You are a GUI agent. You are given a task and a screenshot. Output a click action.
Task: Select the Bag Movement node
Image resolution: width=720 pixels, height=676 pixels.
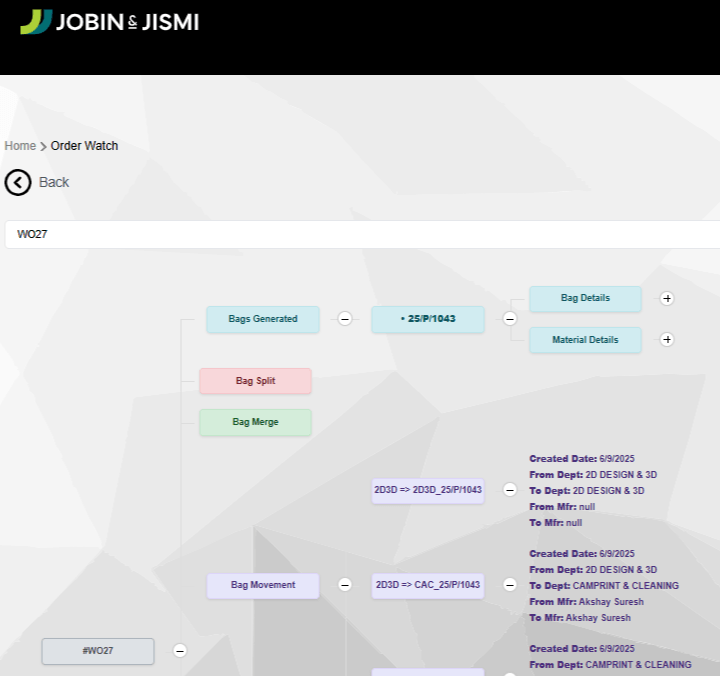(x=263, y=585)
